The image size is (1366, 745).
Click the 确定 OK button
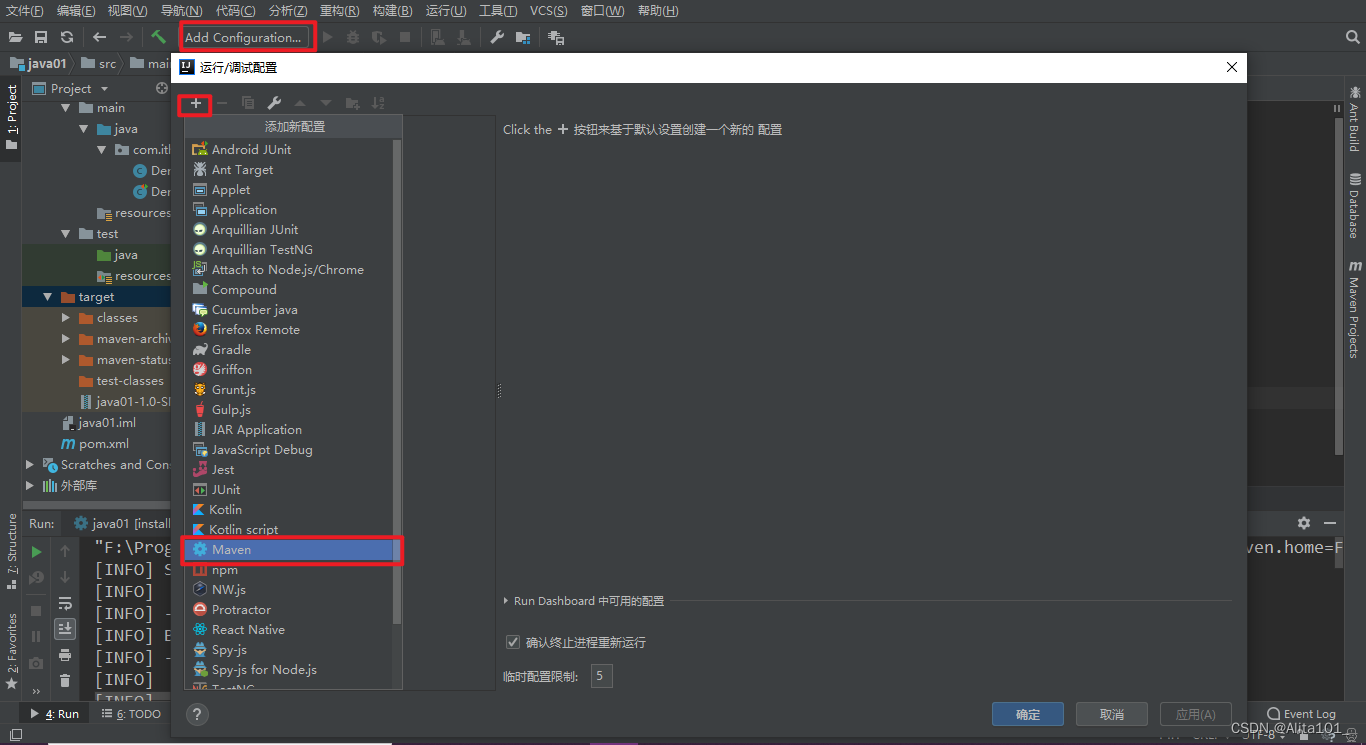tap(1028, 714)
